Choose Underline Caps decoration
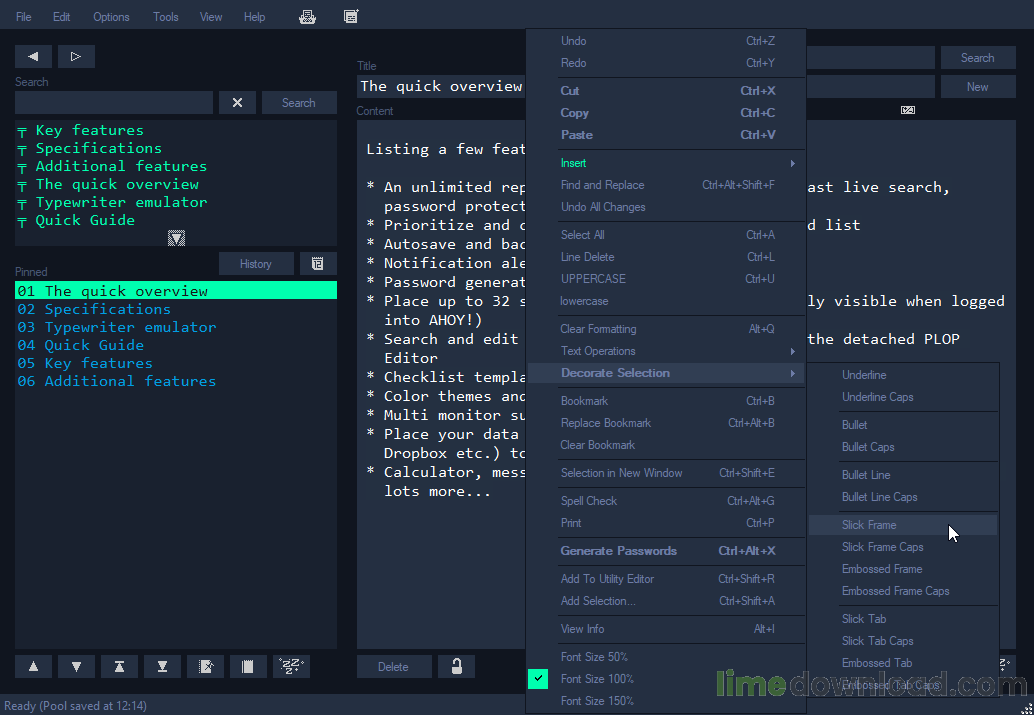This screenshot has width=1034, height=715. coord(902,397)
